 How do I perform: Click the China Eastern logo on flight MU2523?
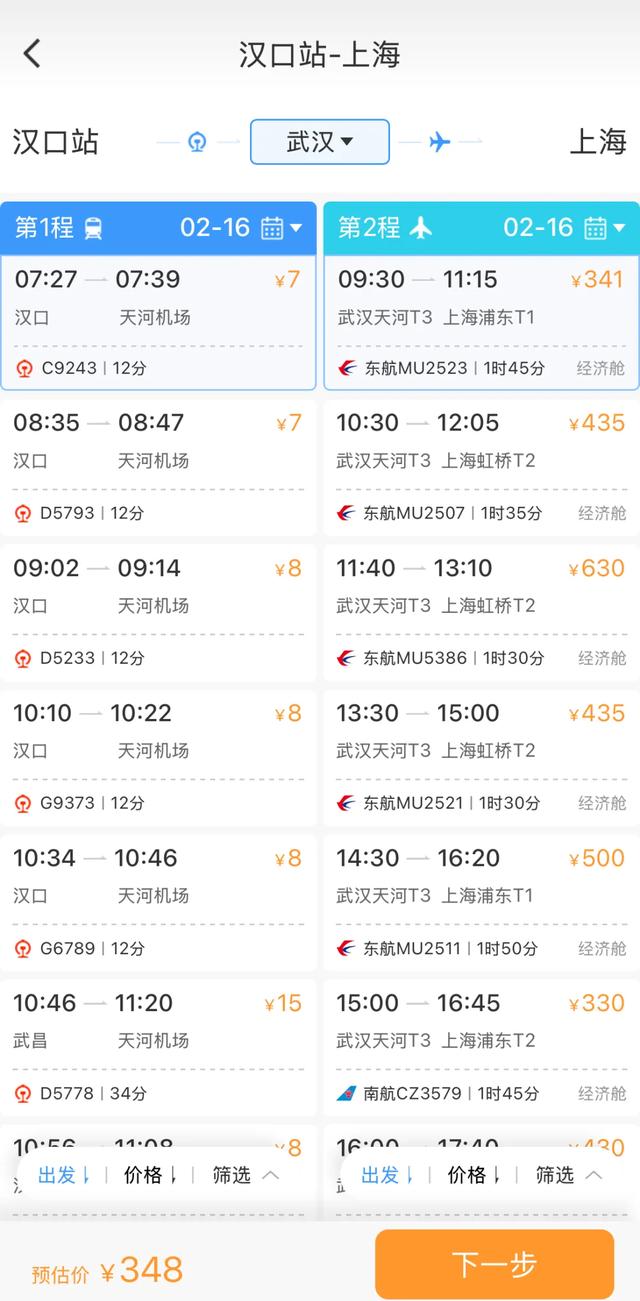click(x=348, y=368)
